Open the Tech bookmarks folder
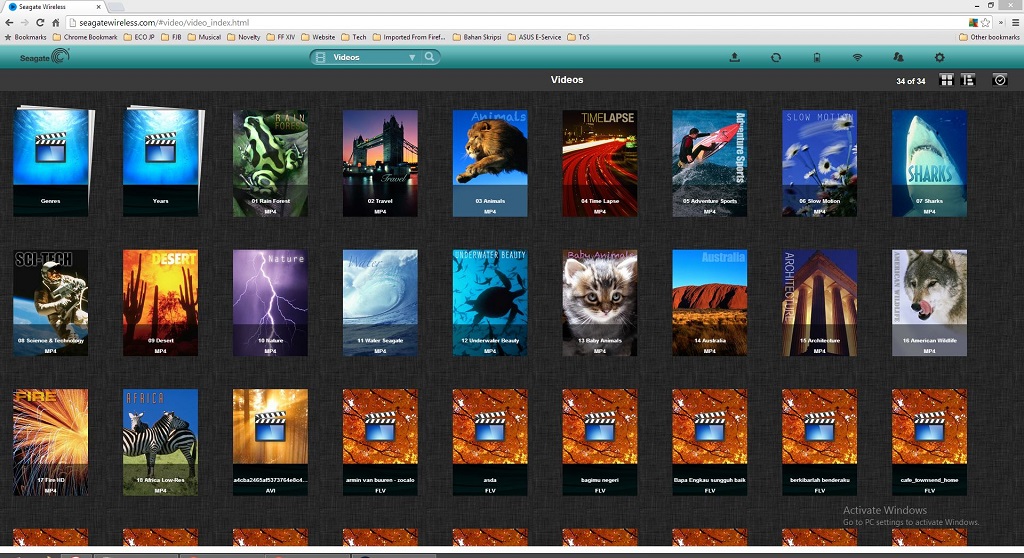The image size is (1024, 558). (x=353, y=37)
